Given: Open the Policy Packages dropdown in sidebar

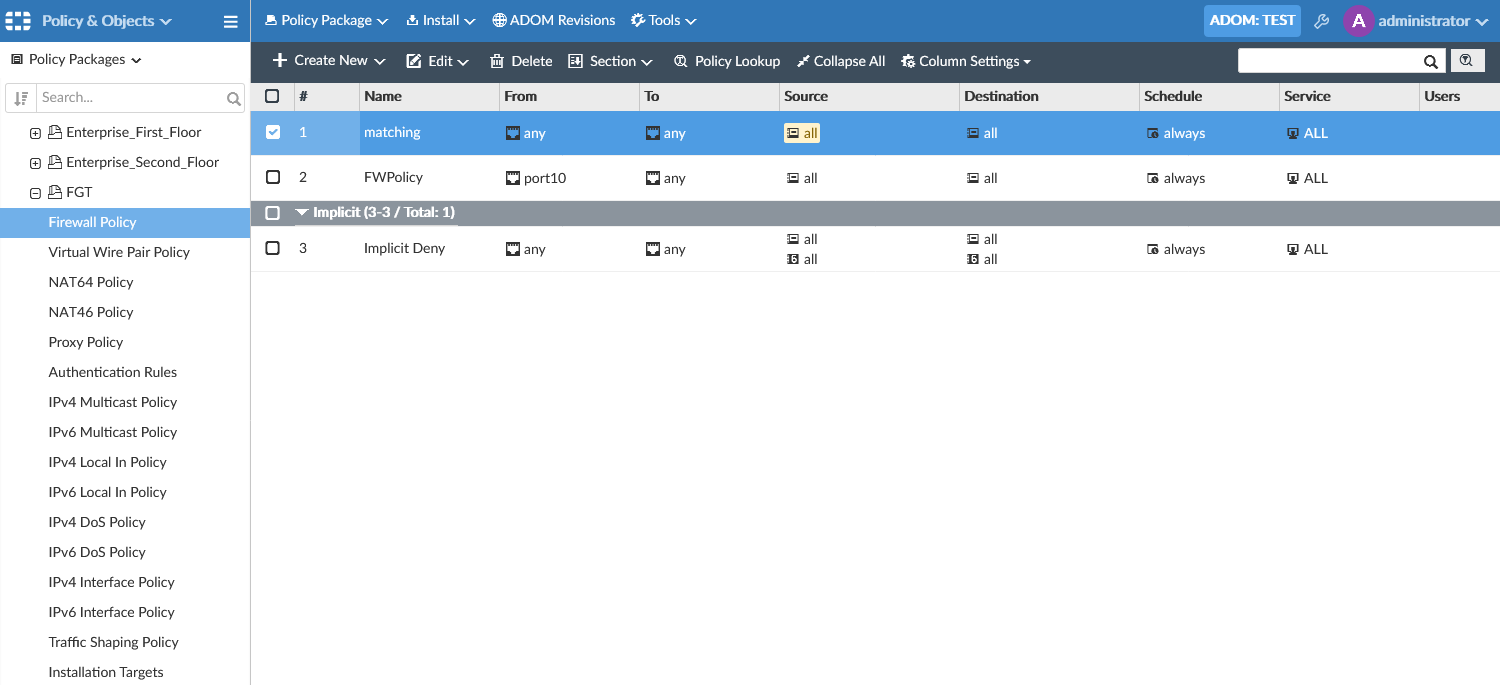Looking at the screenshot, I should pos(76,59).
